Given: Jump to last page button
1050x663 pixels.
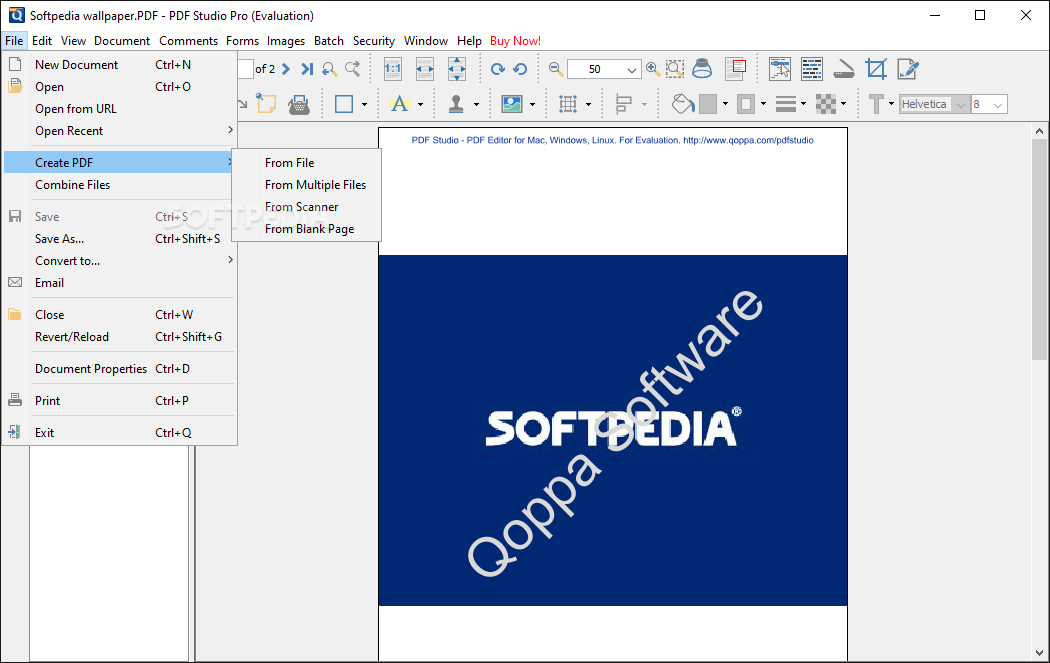Looking at the screenshot, I should click(307, 69).
